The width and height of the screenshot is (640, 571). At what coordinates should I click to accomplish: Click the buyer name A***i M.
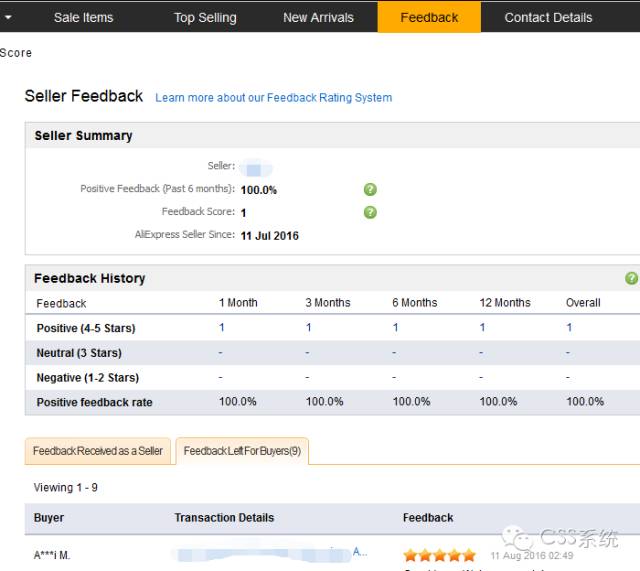pos(52,555)
